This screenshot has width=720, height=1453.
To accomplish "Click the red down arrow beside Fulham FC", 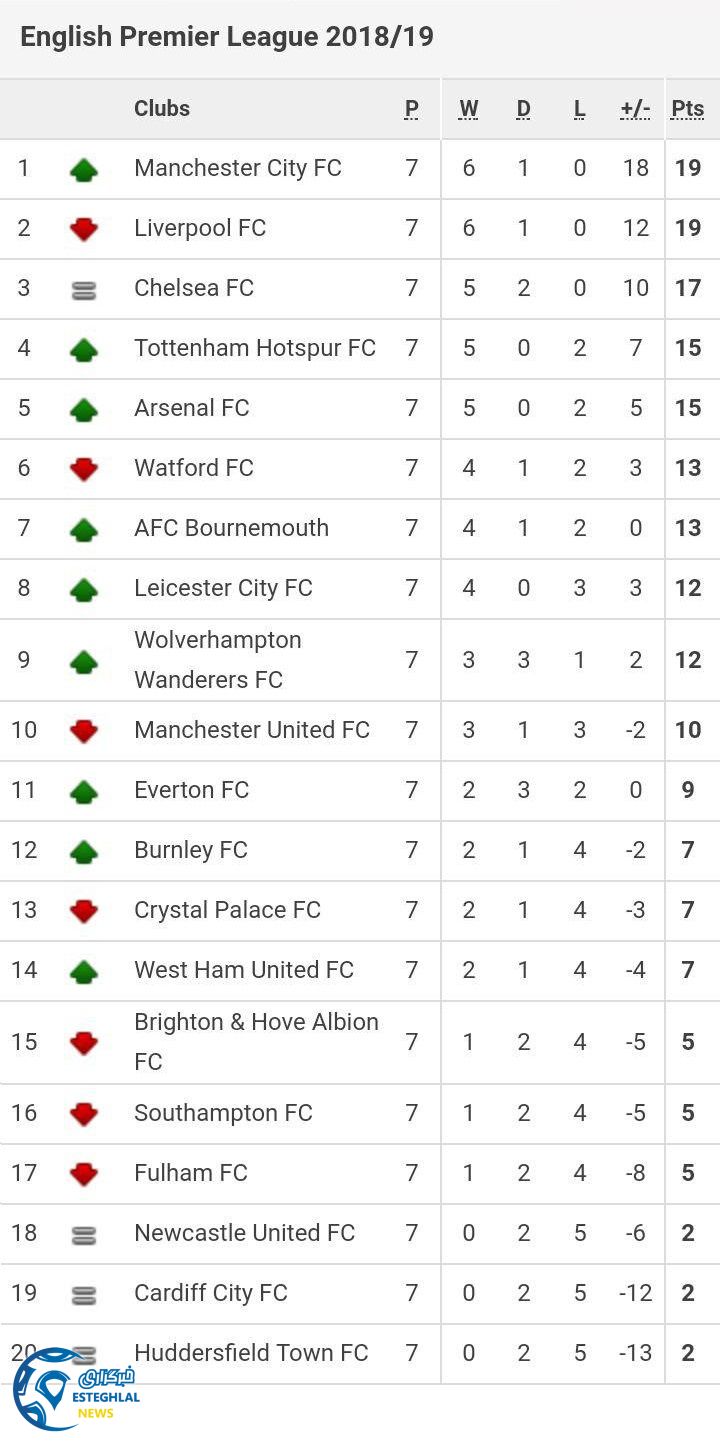I will tap(84, 1174).
